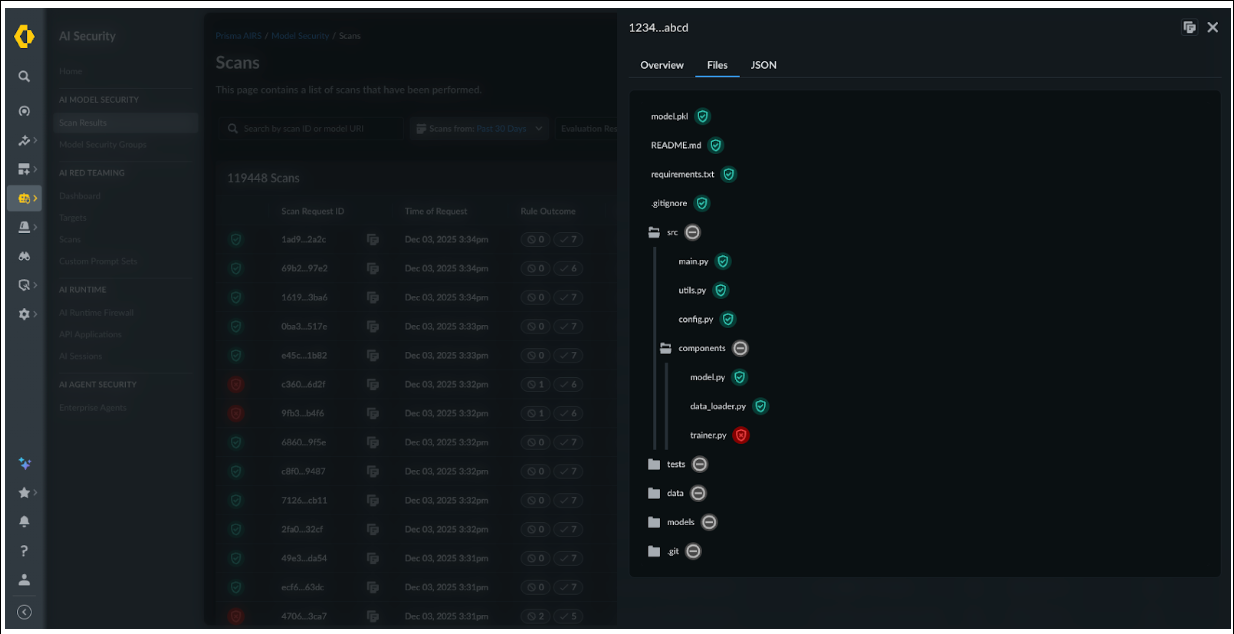The width and height of the screenshot is (1234, 634).
Task: Click the sparkle AI assistant icon
Action: click(24, 463)
